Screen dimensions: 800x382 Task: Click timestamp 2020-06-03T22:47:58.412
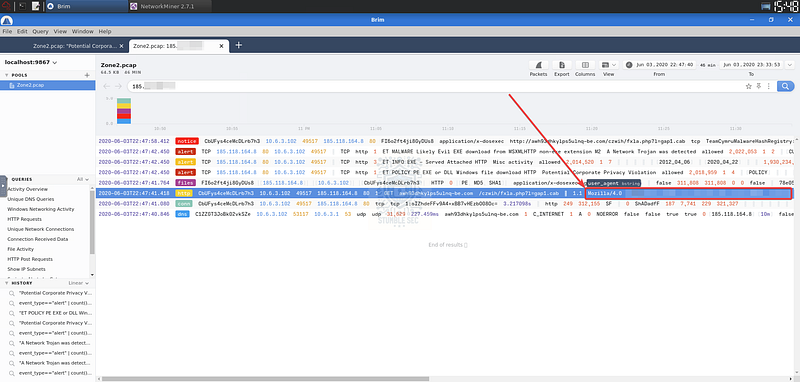point(134,141)
